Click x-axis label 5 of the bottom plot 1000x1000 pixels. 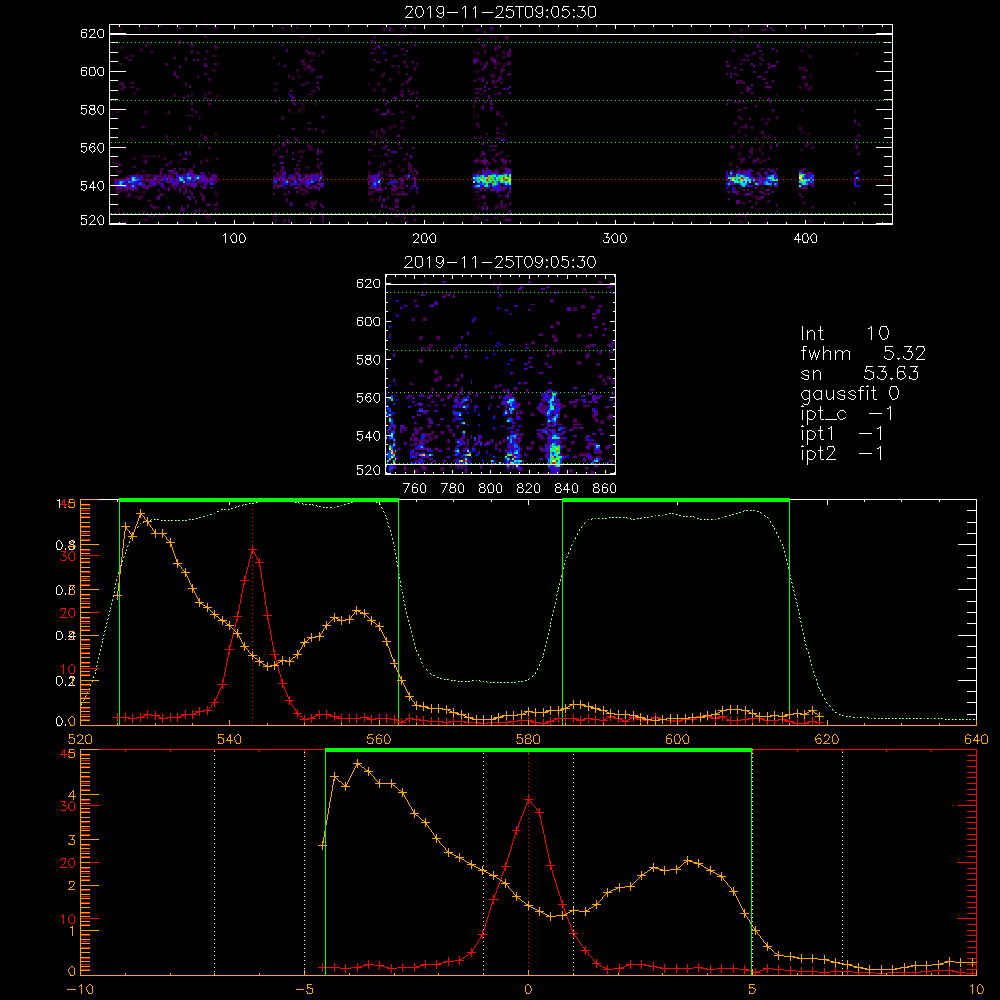[x=752, y=990]
